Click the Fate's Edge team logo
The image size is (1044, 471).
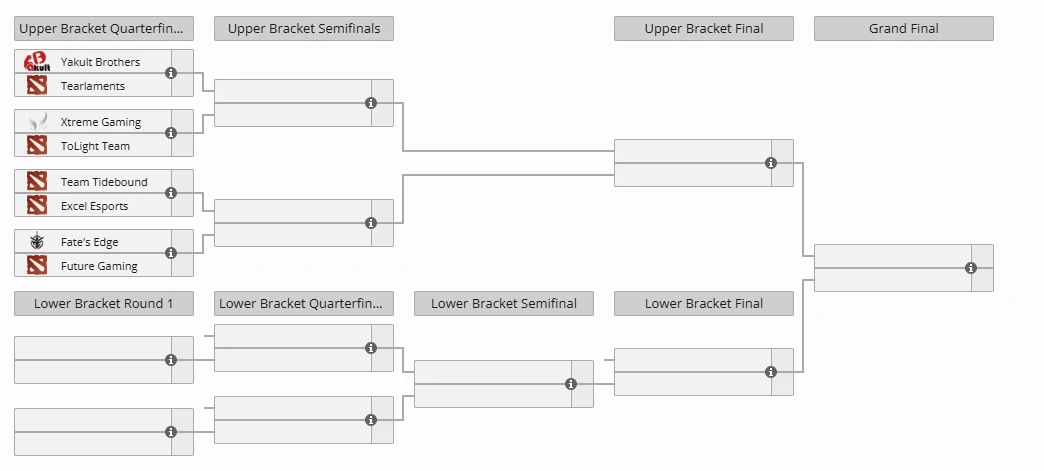(37, 242)
